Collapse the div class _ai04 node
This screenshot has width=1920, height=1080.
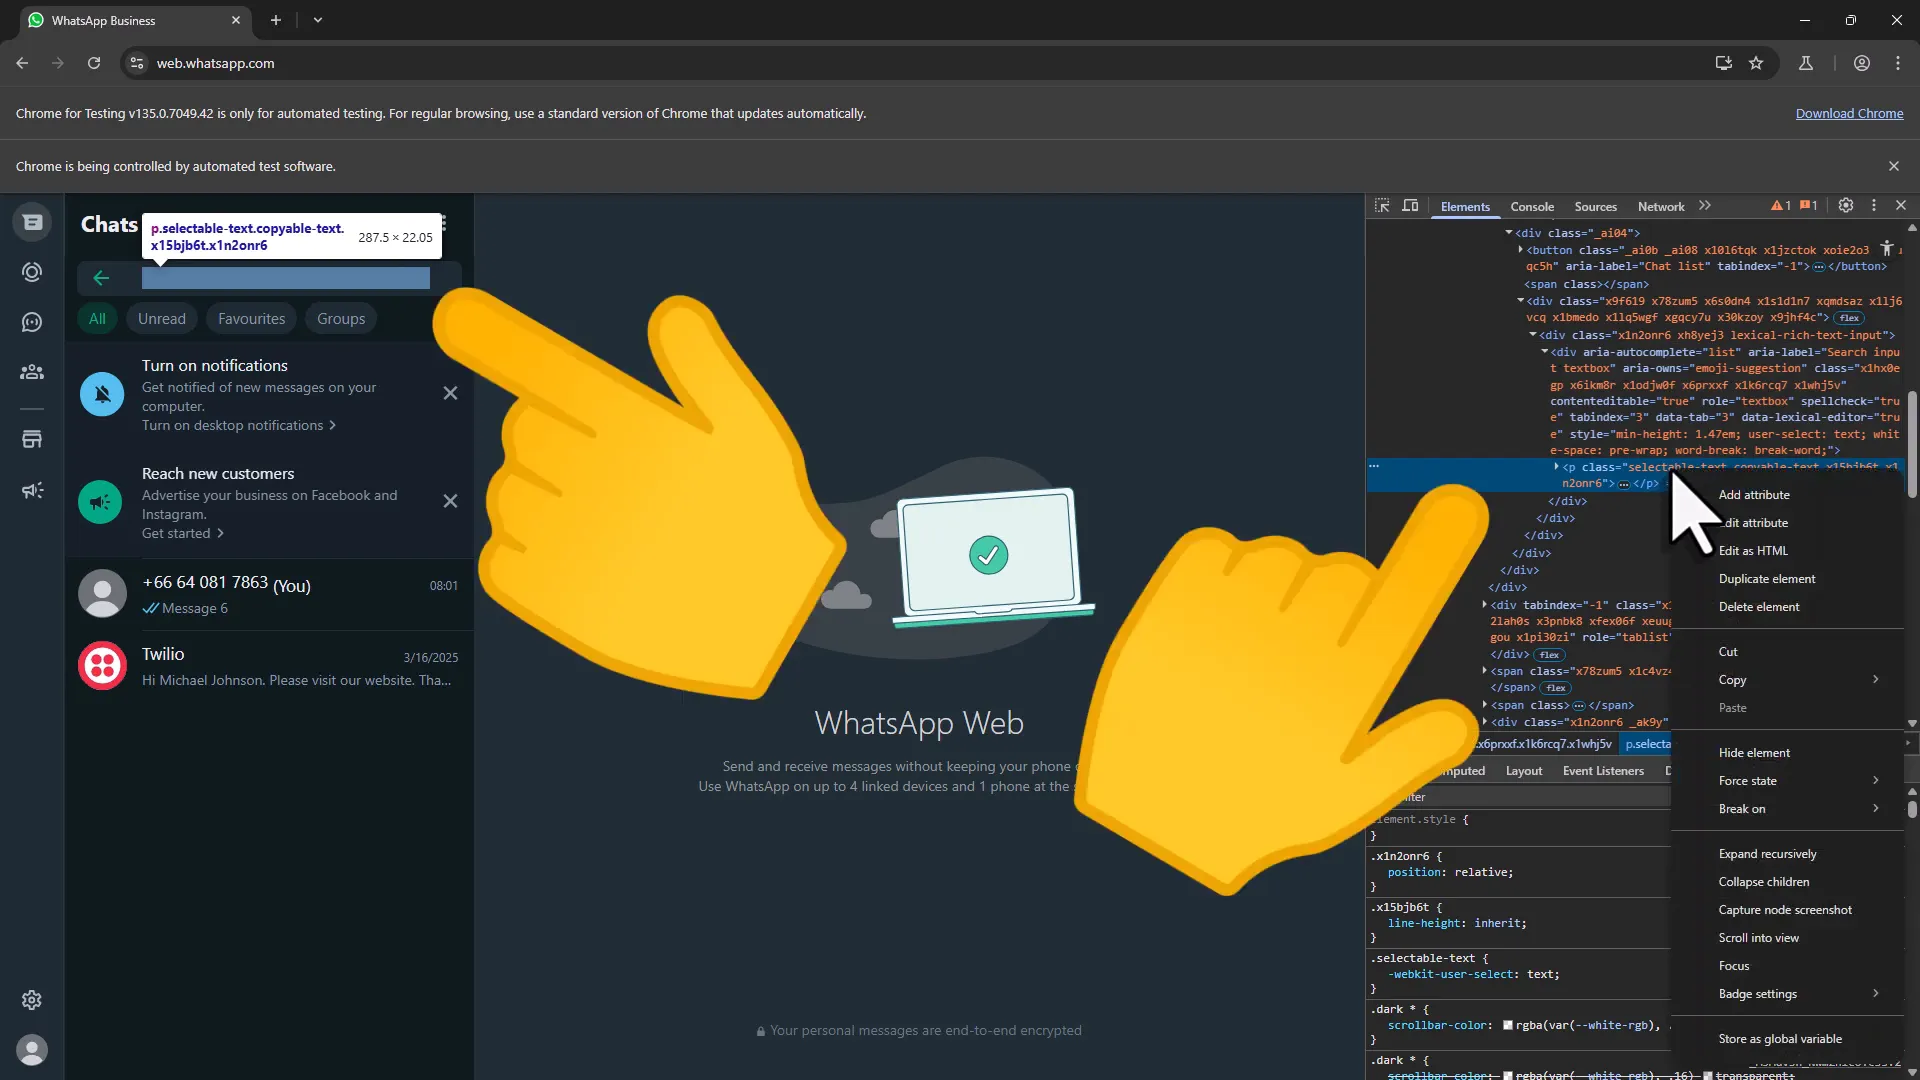[1509, 233]
